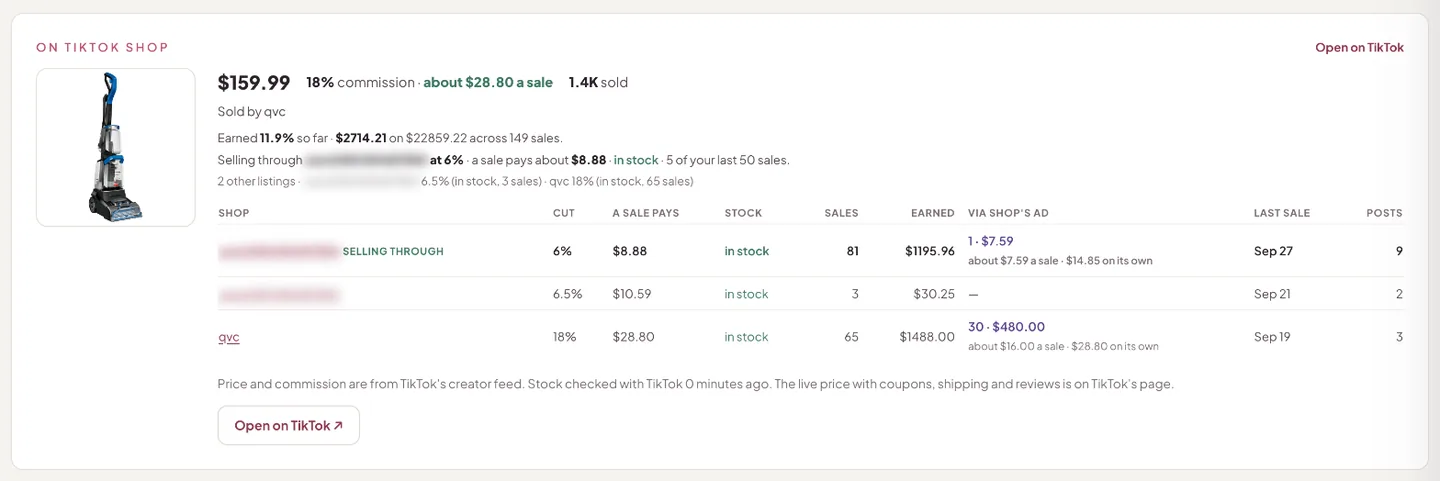Click the '1 · $7.59' shop ad link
This screenshot has width=1440, height=481.
[991, 241]
